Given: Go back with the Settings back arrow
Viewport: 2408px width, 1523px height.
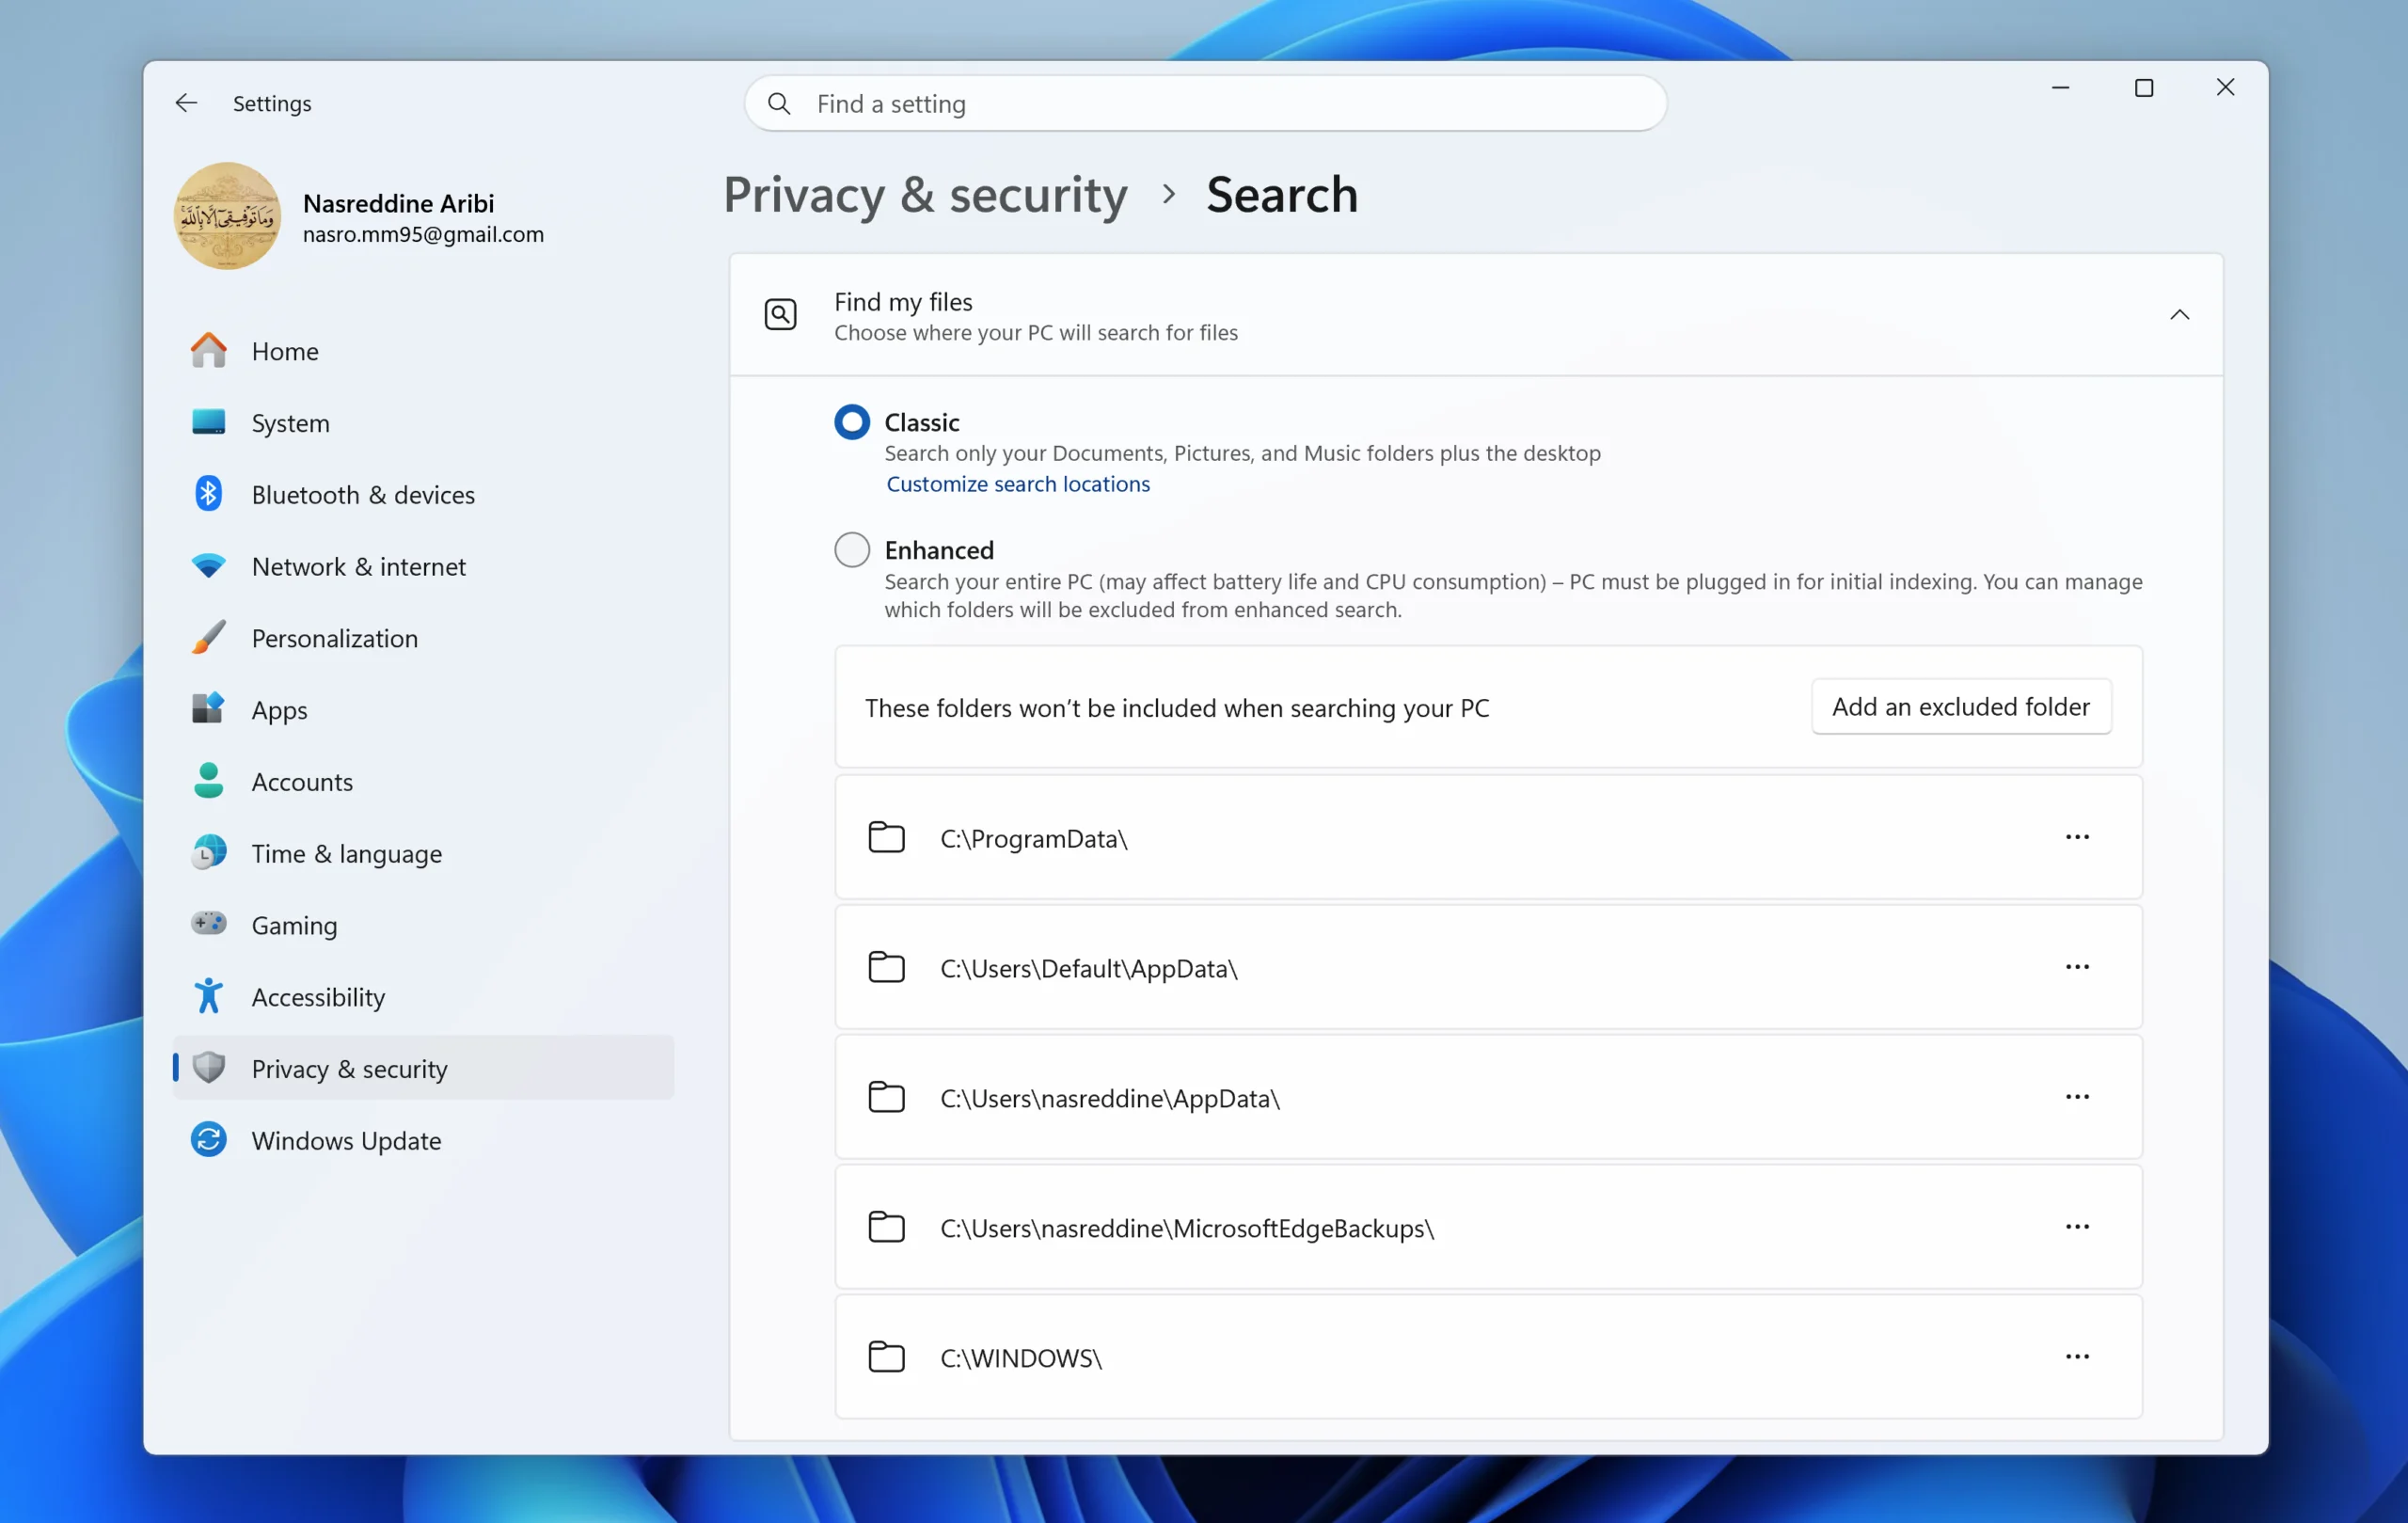Looking at the screenshot, I should point(186,103).
